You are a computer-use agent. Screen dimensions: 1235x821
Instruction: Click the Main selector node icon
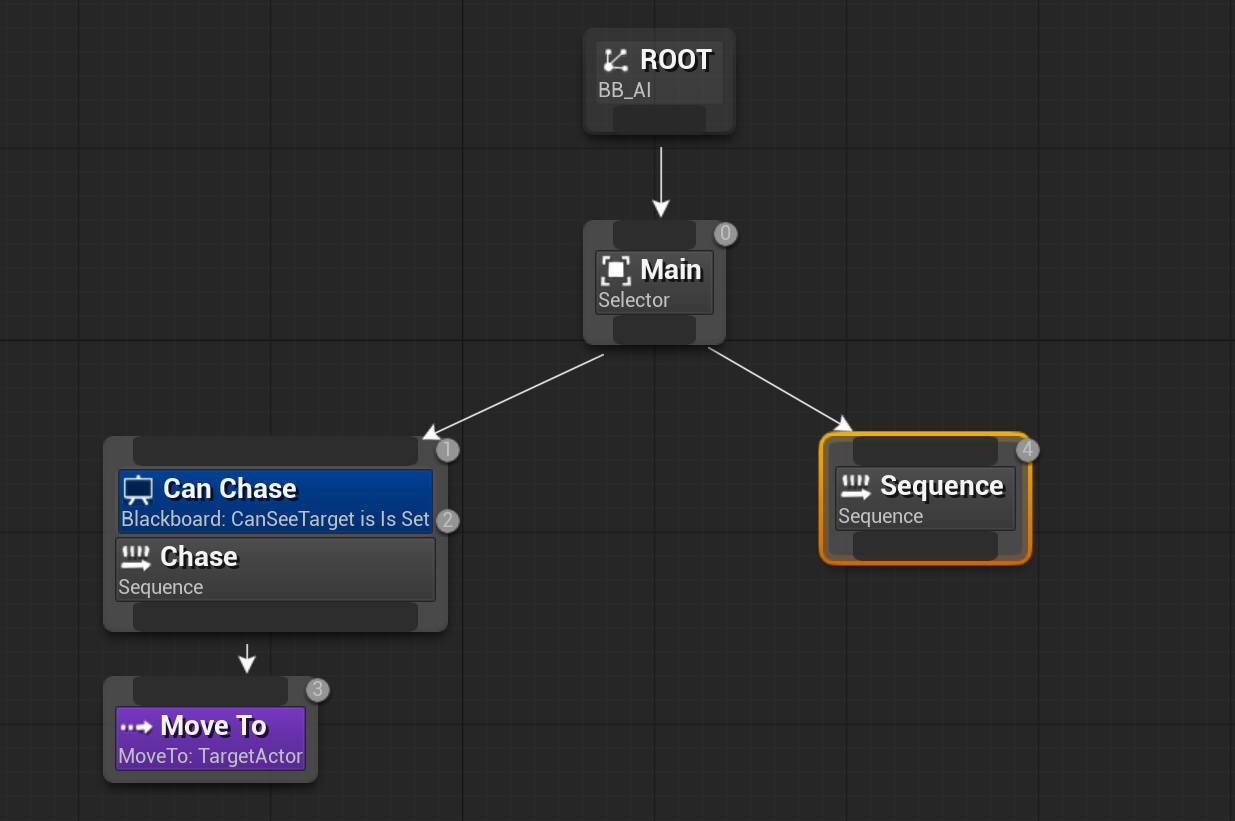click(616, 270)
